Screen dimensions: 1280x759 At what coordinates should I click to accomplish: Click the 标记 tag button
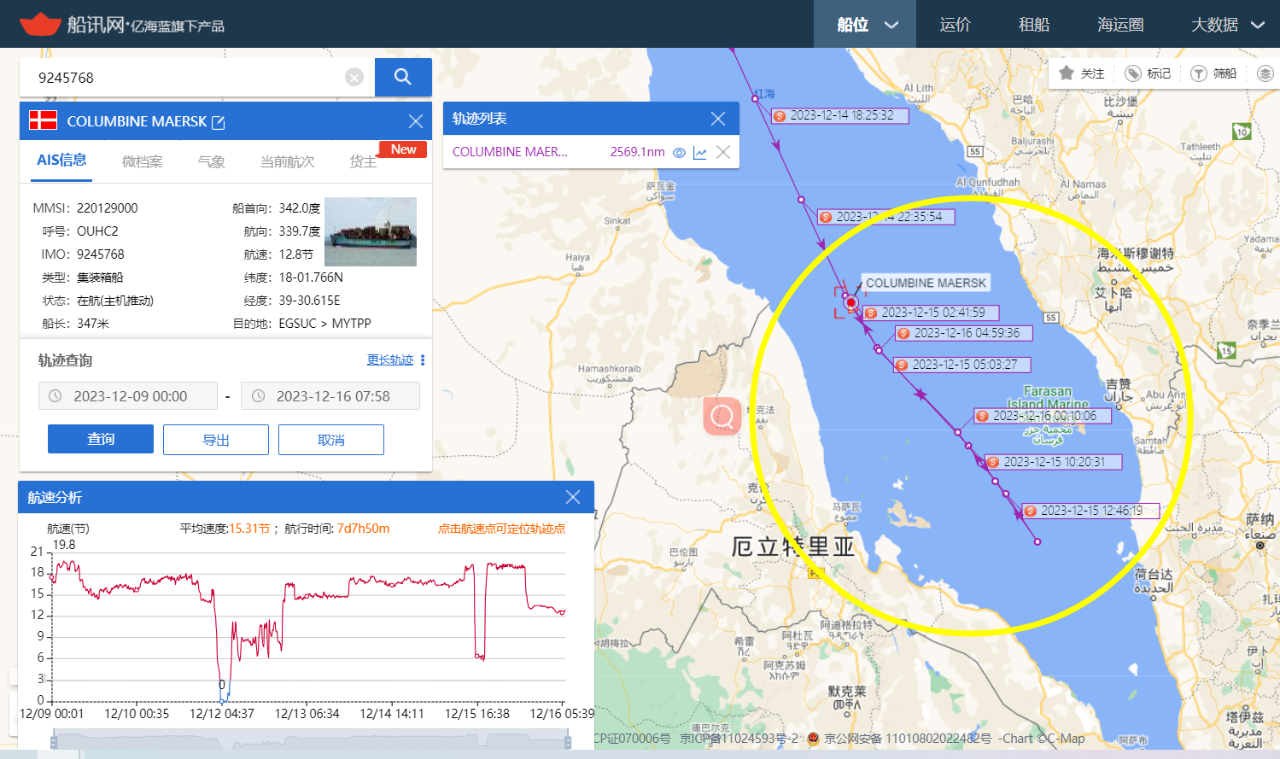(1148, 73)
